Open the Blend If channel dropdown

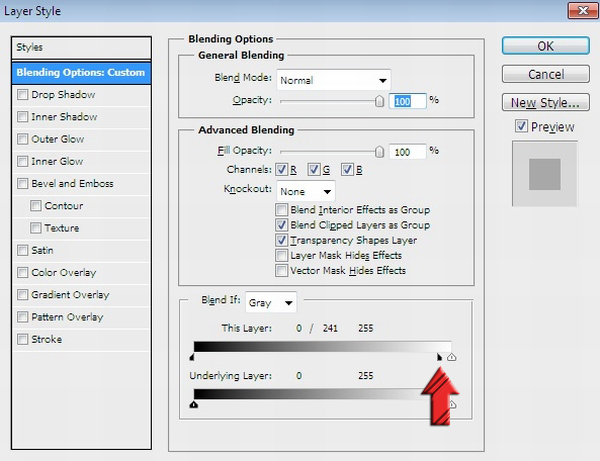tap(274, 302)
